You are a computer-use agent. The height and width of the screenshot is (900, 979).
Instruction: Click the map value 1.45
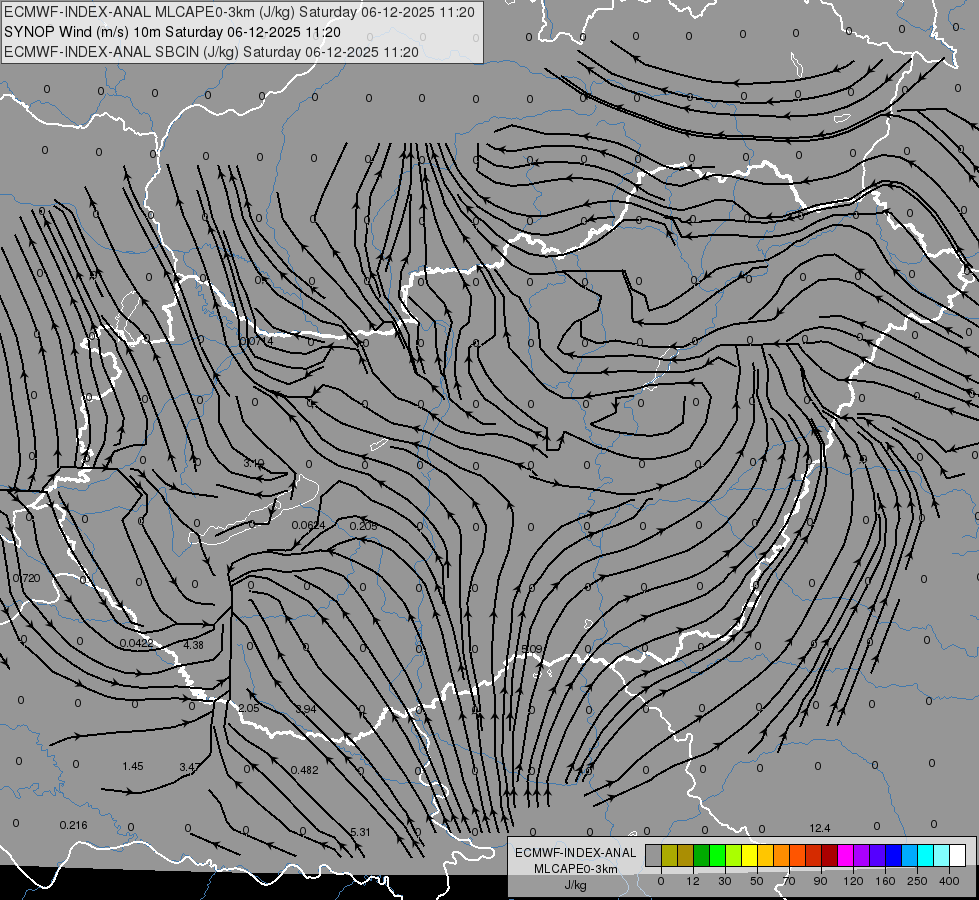133,766
